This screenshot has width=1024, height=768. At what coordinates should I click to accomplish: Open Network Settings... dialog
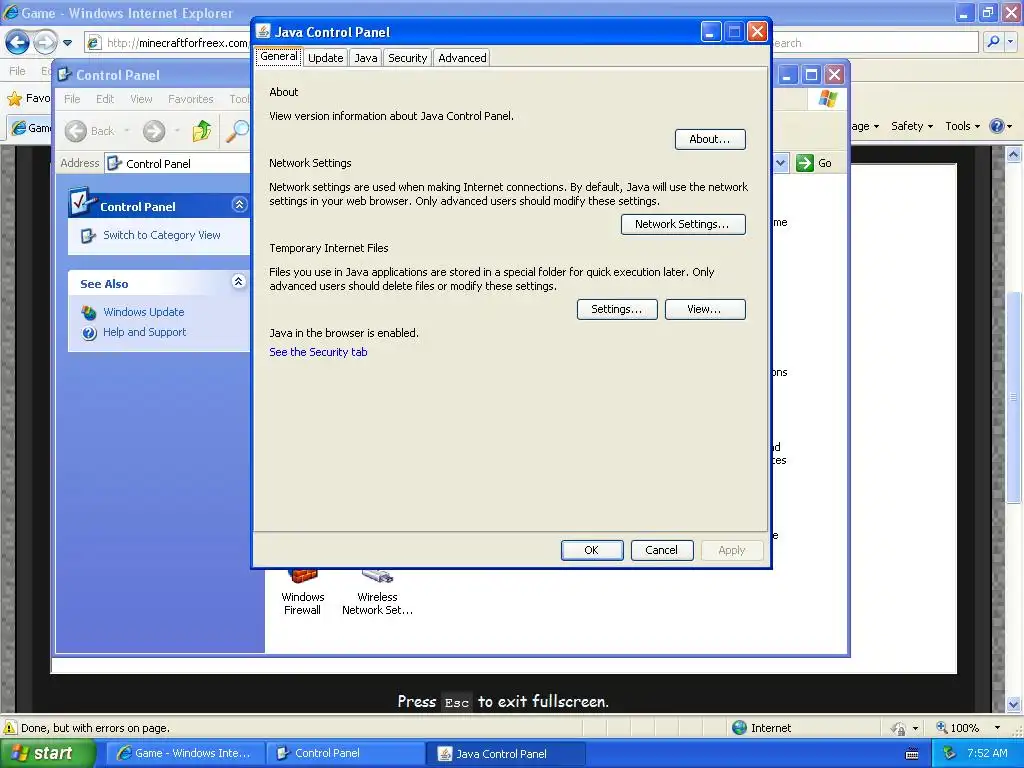683,224
